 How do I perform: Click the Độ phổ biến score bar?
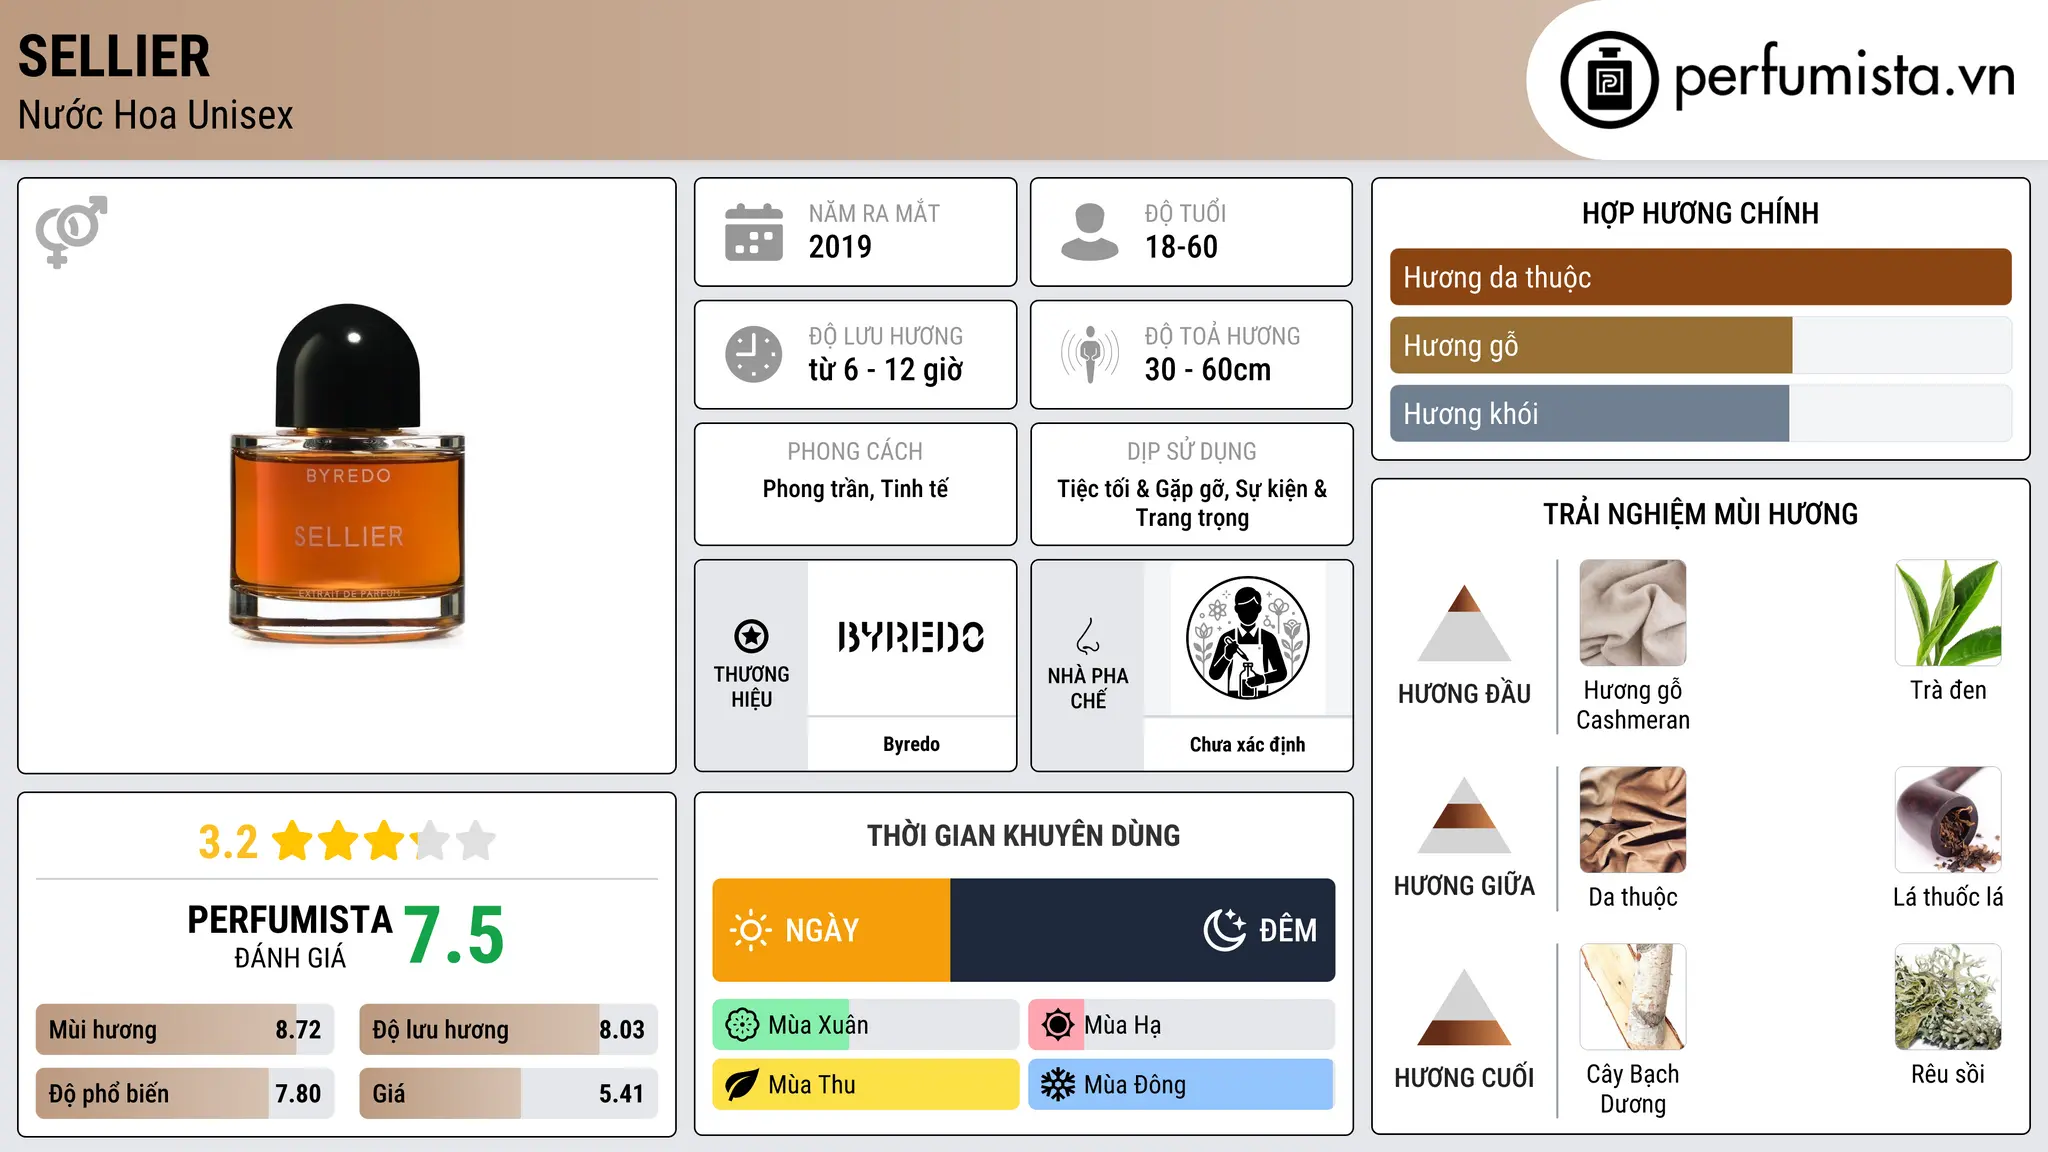(185, 1094)
